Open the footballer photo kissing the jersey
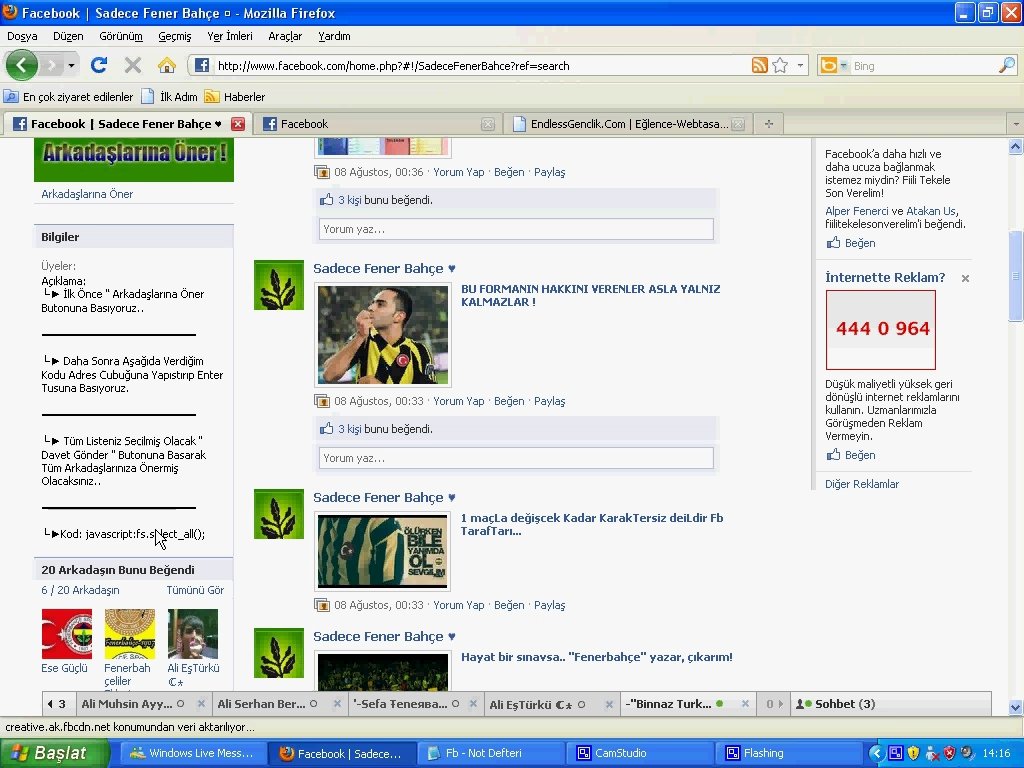The height and width of the screenshot is (768, 1024). [x=383, y=334]
